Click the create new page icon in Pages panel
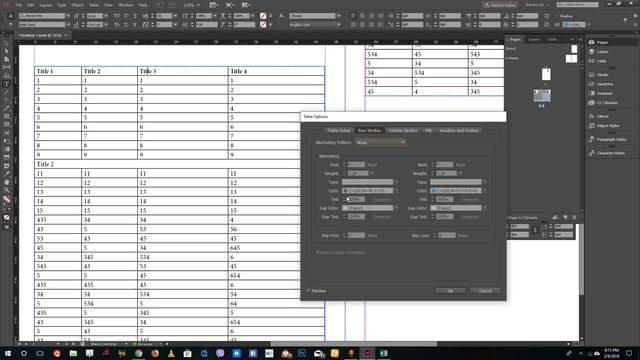Viewport: 640px width, 360px height. point(565,218)
